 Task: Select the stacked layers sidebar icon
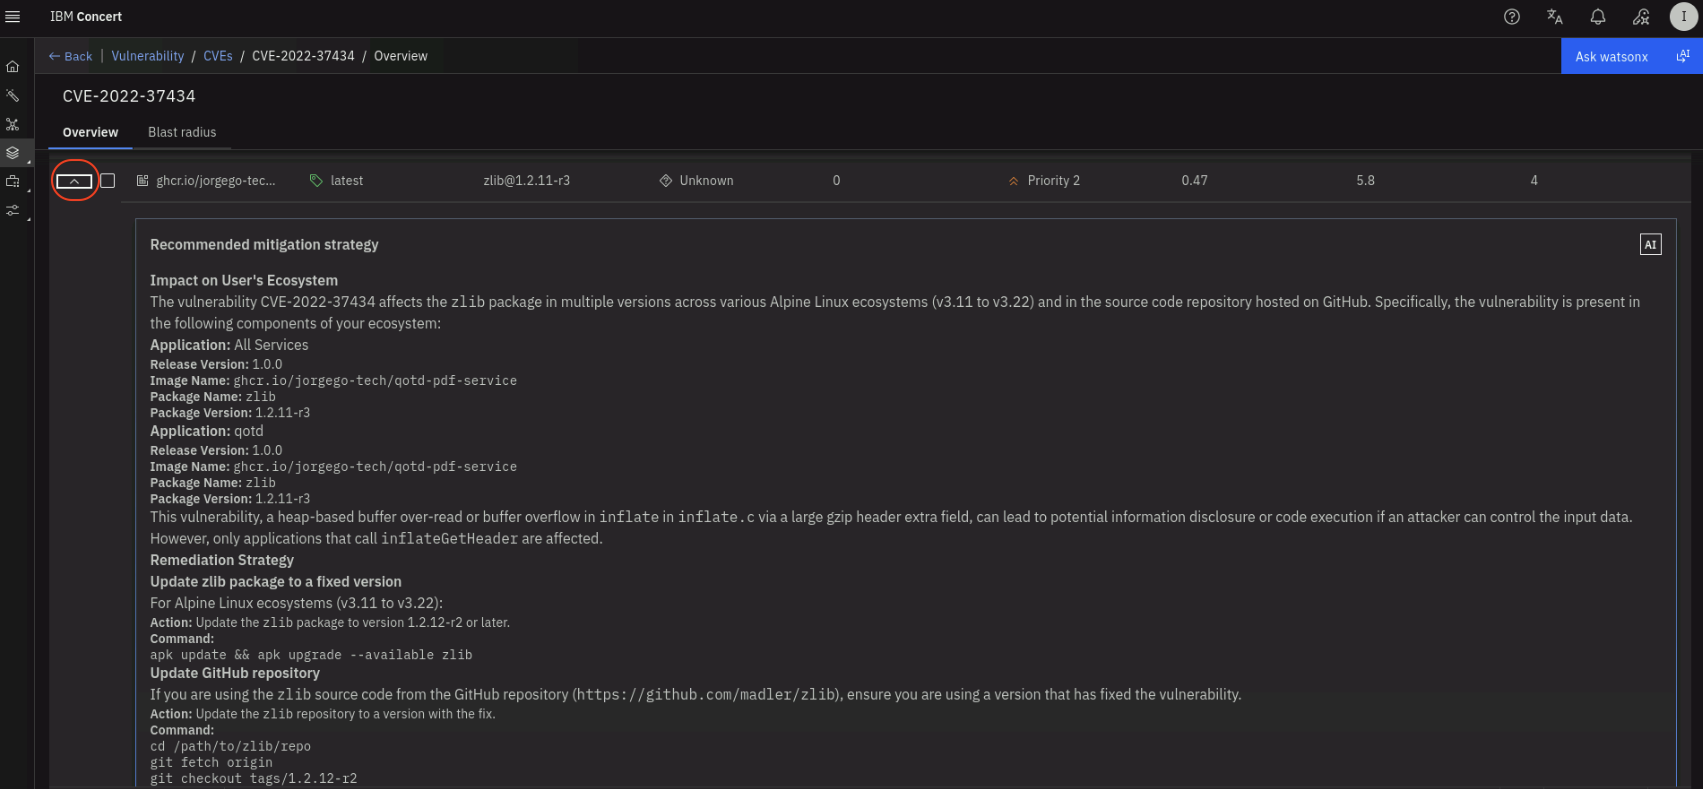click(x=13, y=153)
